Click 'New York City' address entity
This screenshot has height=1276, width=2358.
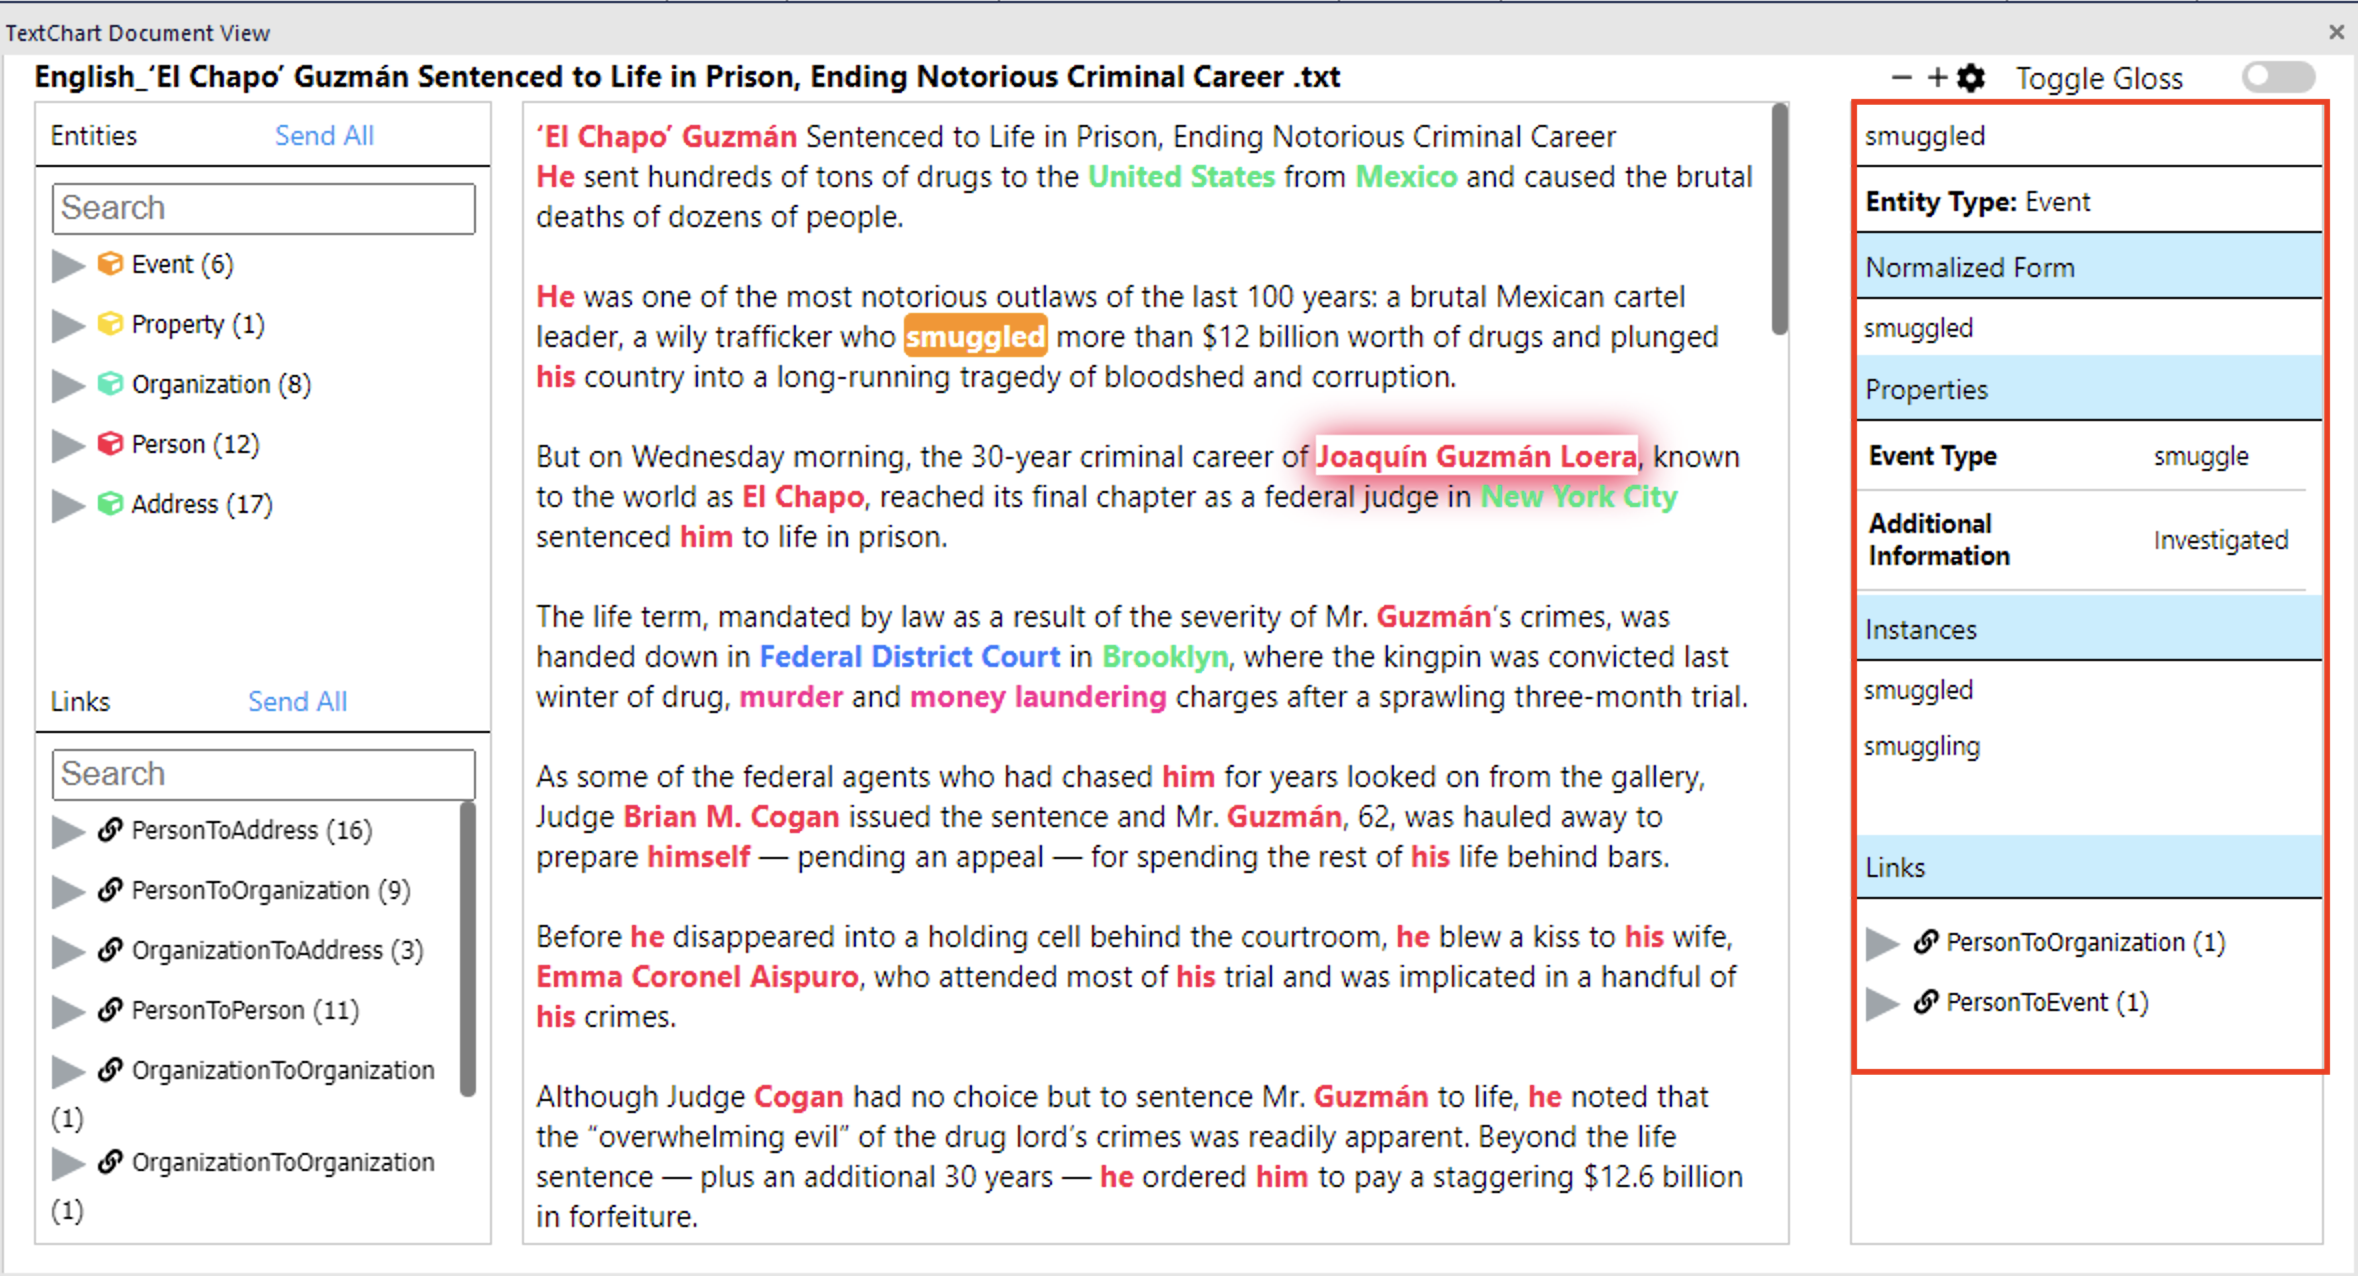[1578, 497]
